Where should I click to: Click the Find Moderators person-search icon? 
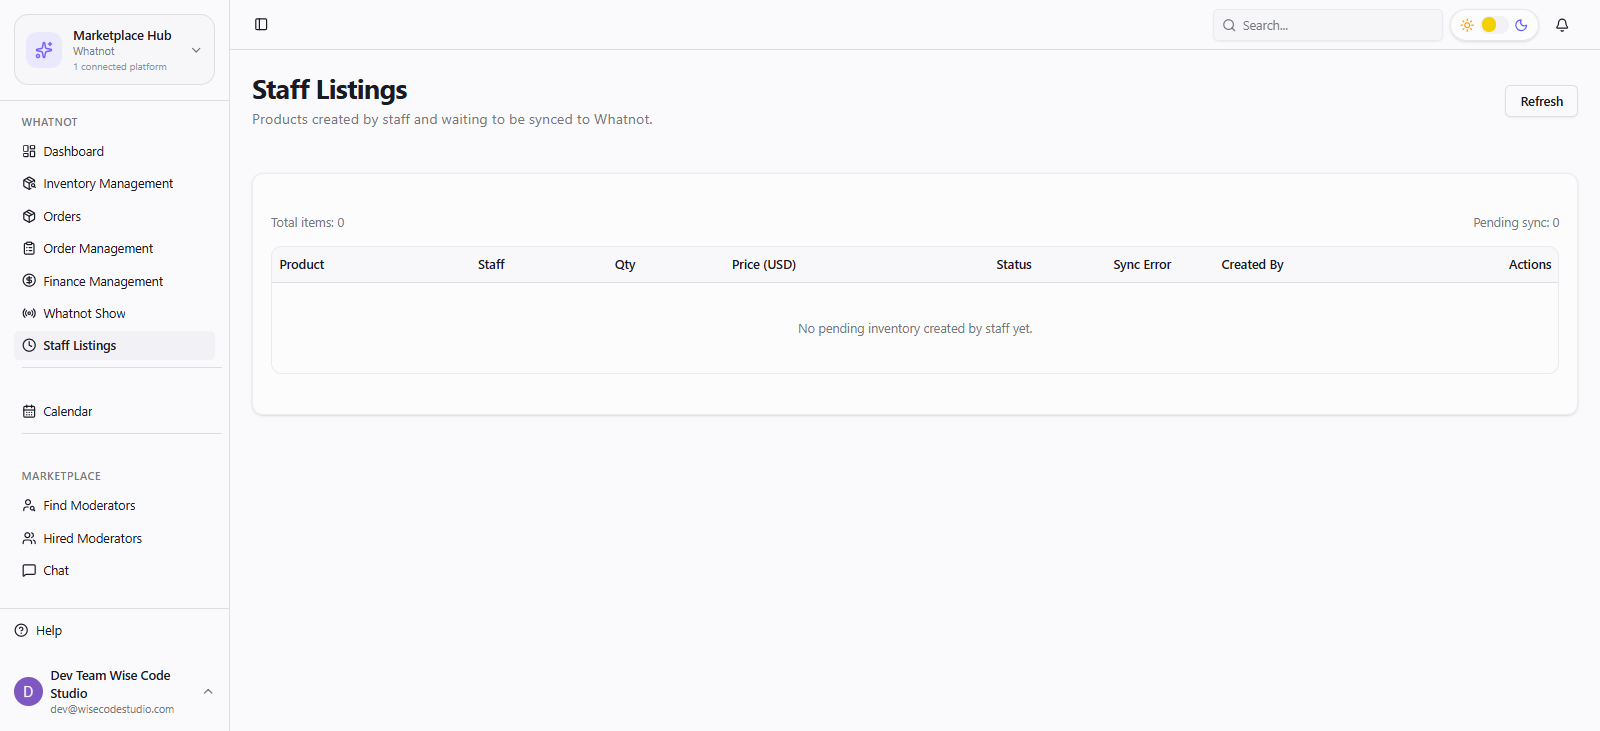pyautogui.click(x=29, y=505)
